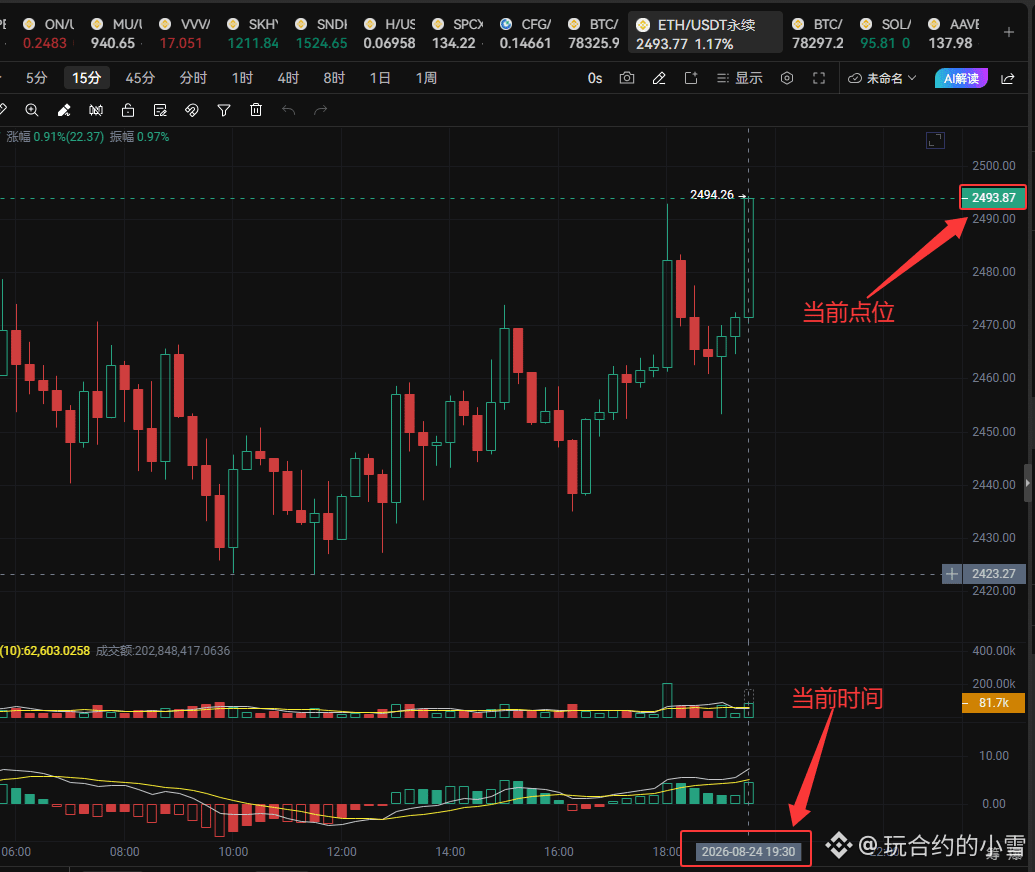This screenshot has width=1035, height=872.
Task: Toggle fullscreen chart mode
Action: coord(819,78)
